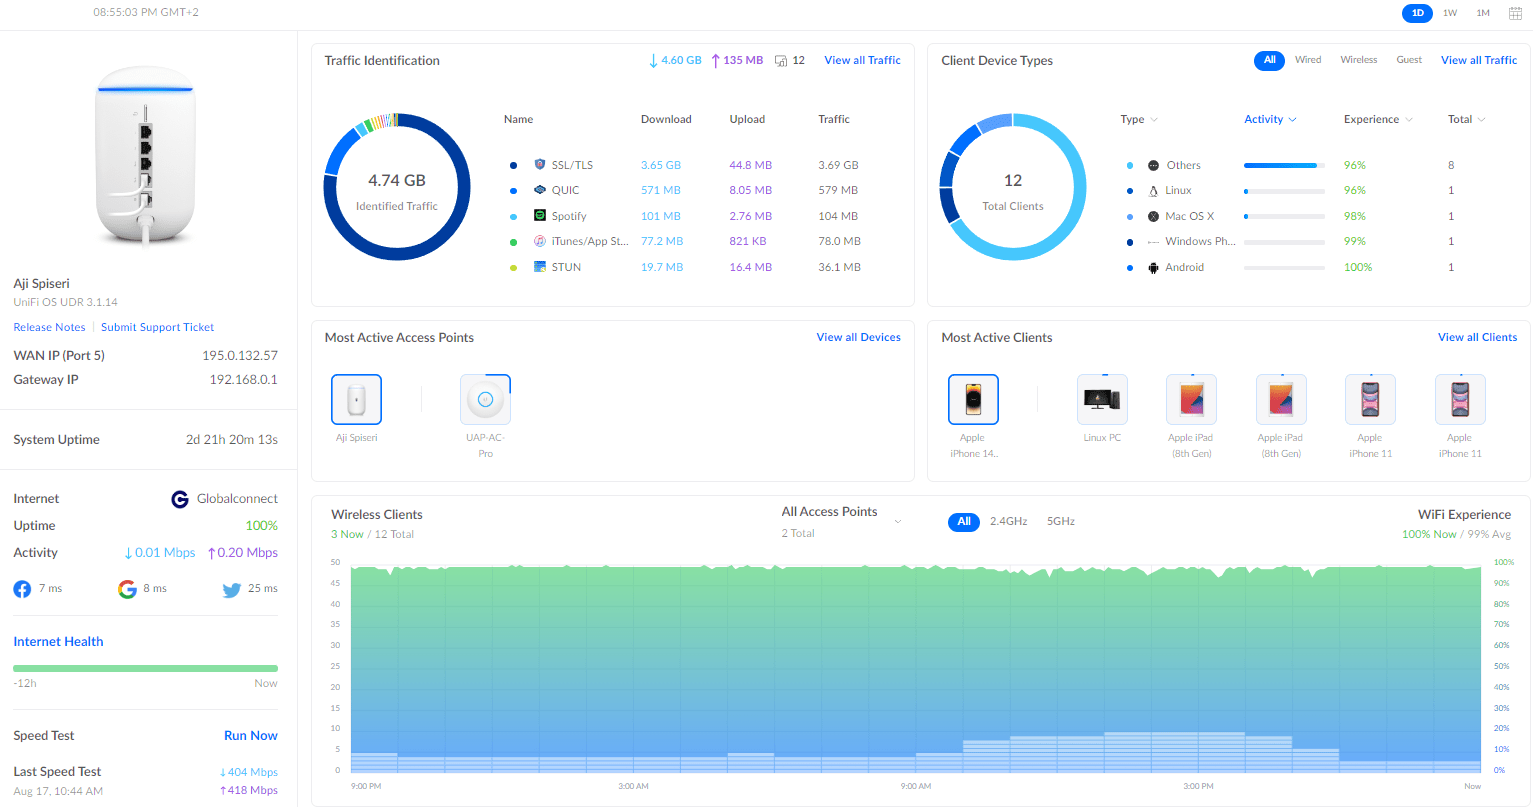Screen dimensions: 1533x807
Task: Click the Google latency icon
Action: point(127,589)
